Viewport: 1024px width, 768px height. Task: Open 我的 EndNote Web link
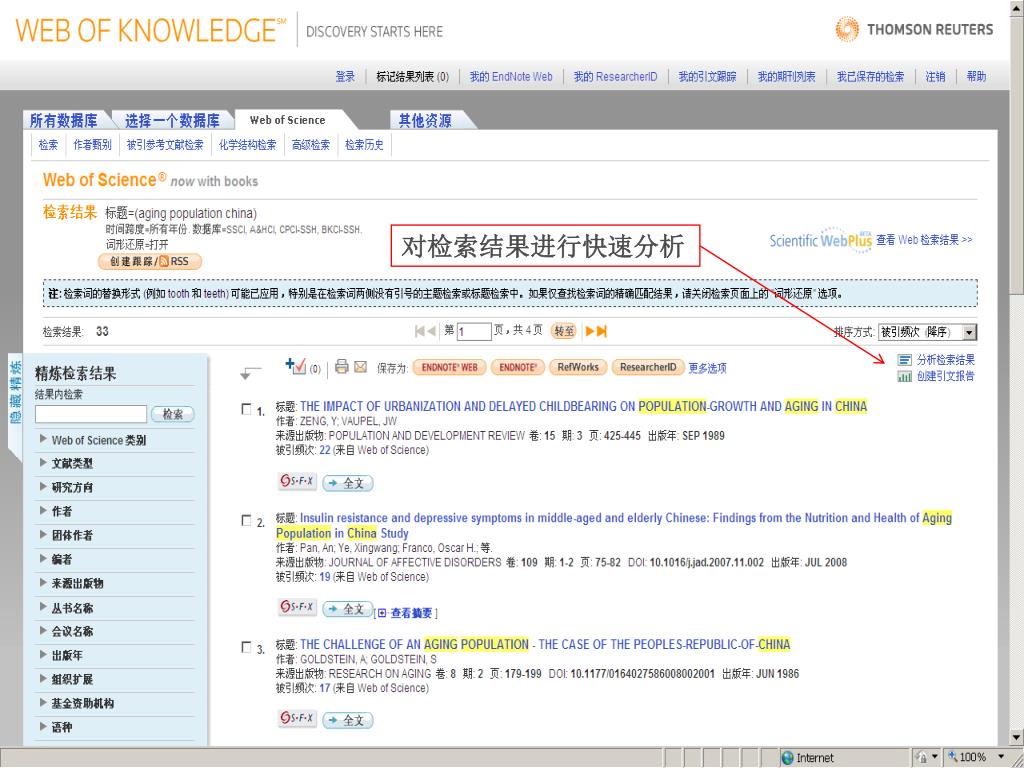(511, 76)
